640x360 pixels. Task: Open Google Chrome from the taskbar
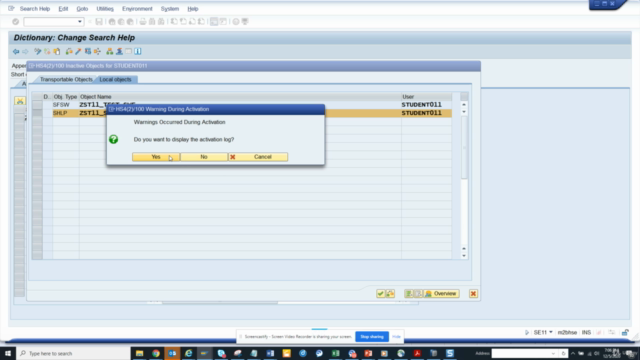click(x=156, y=353)
